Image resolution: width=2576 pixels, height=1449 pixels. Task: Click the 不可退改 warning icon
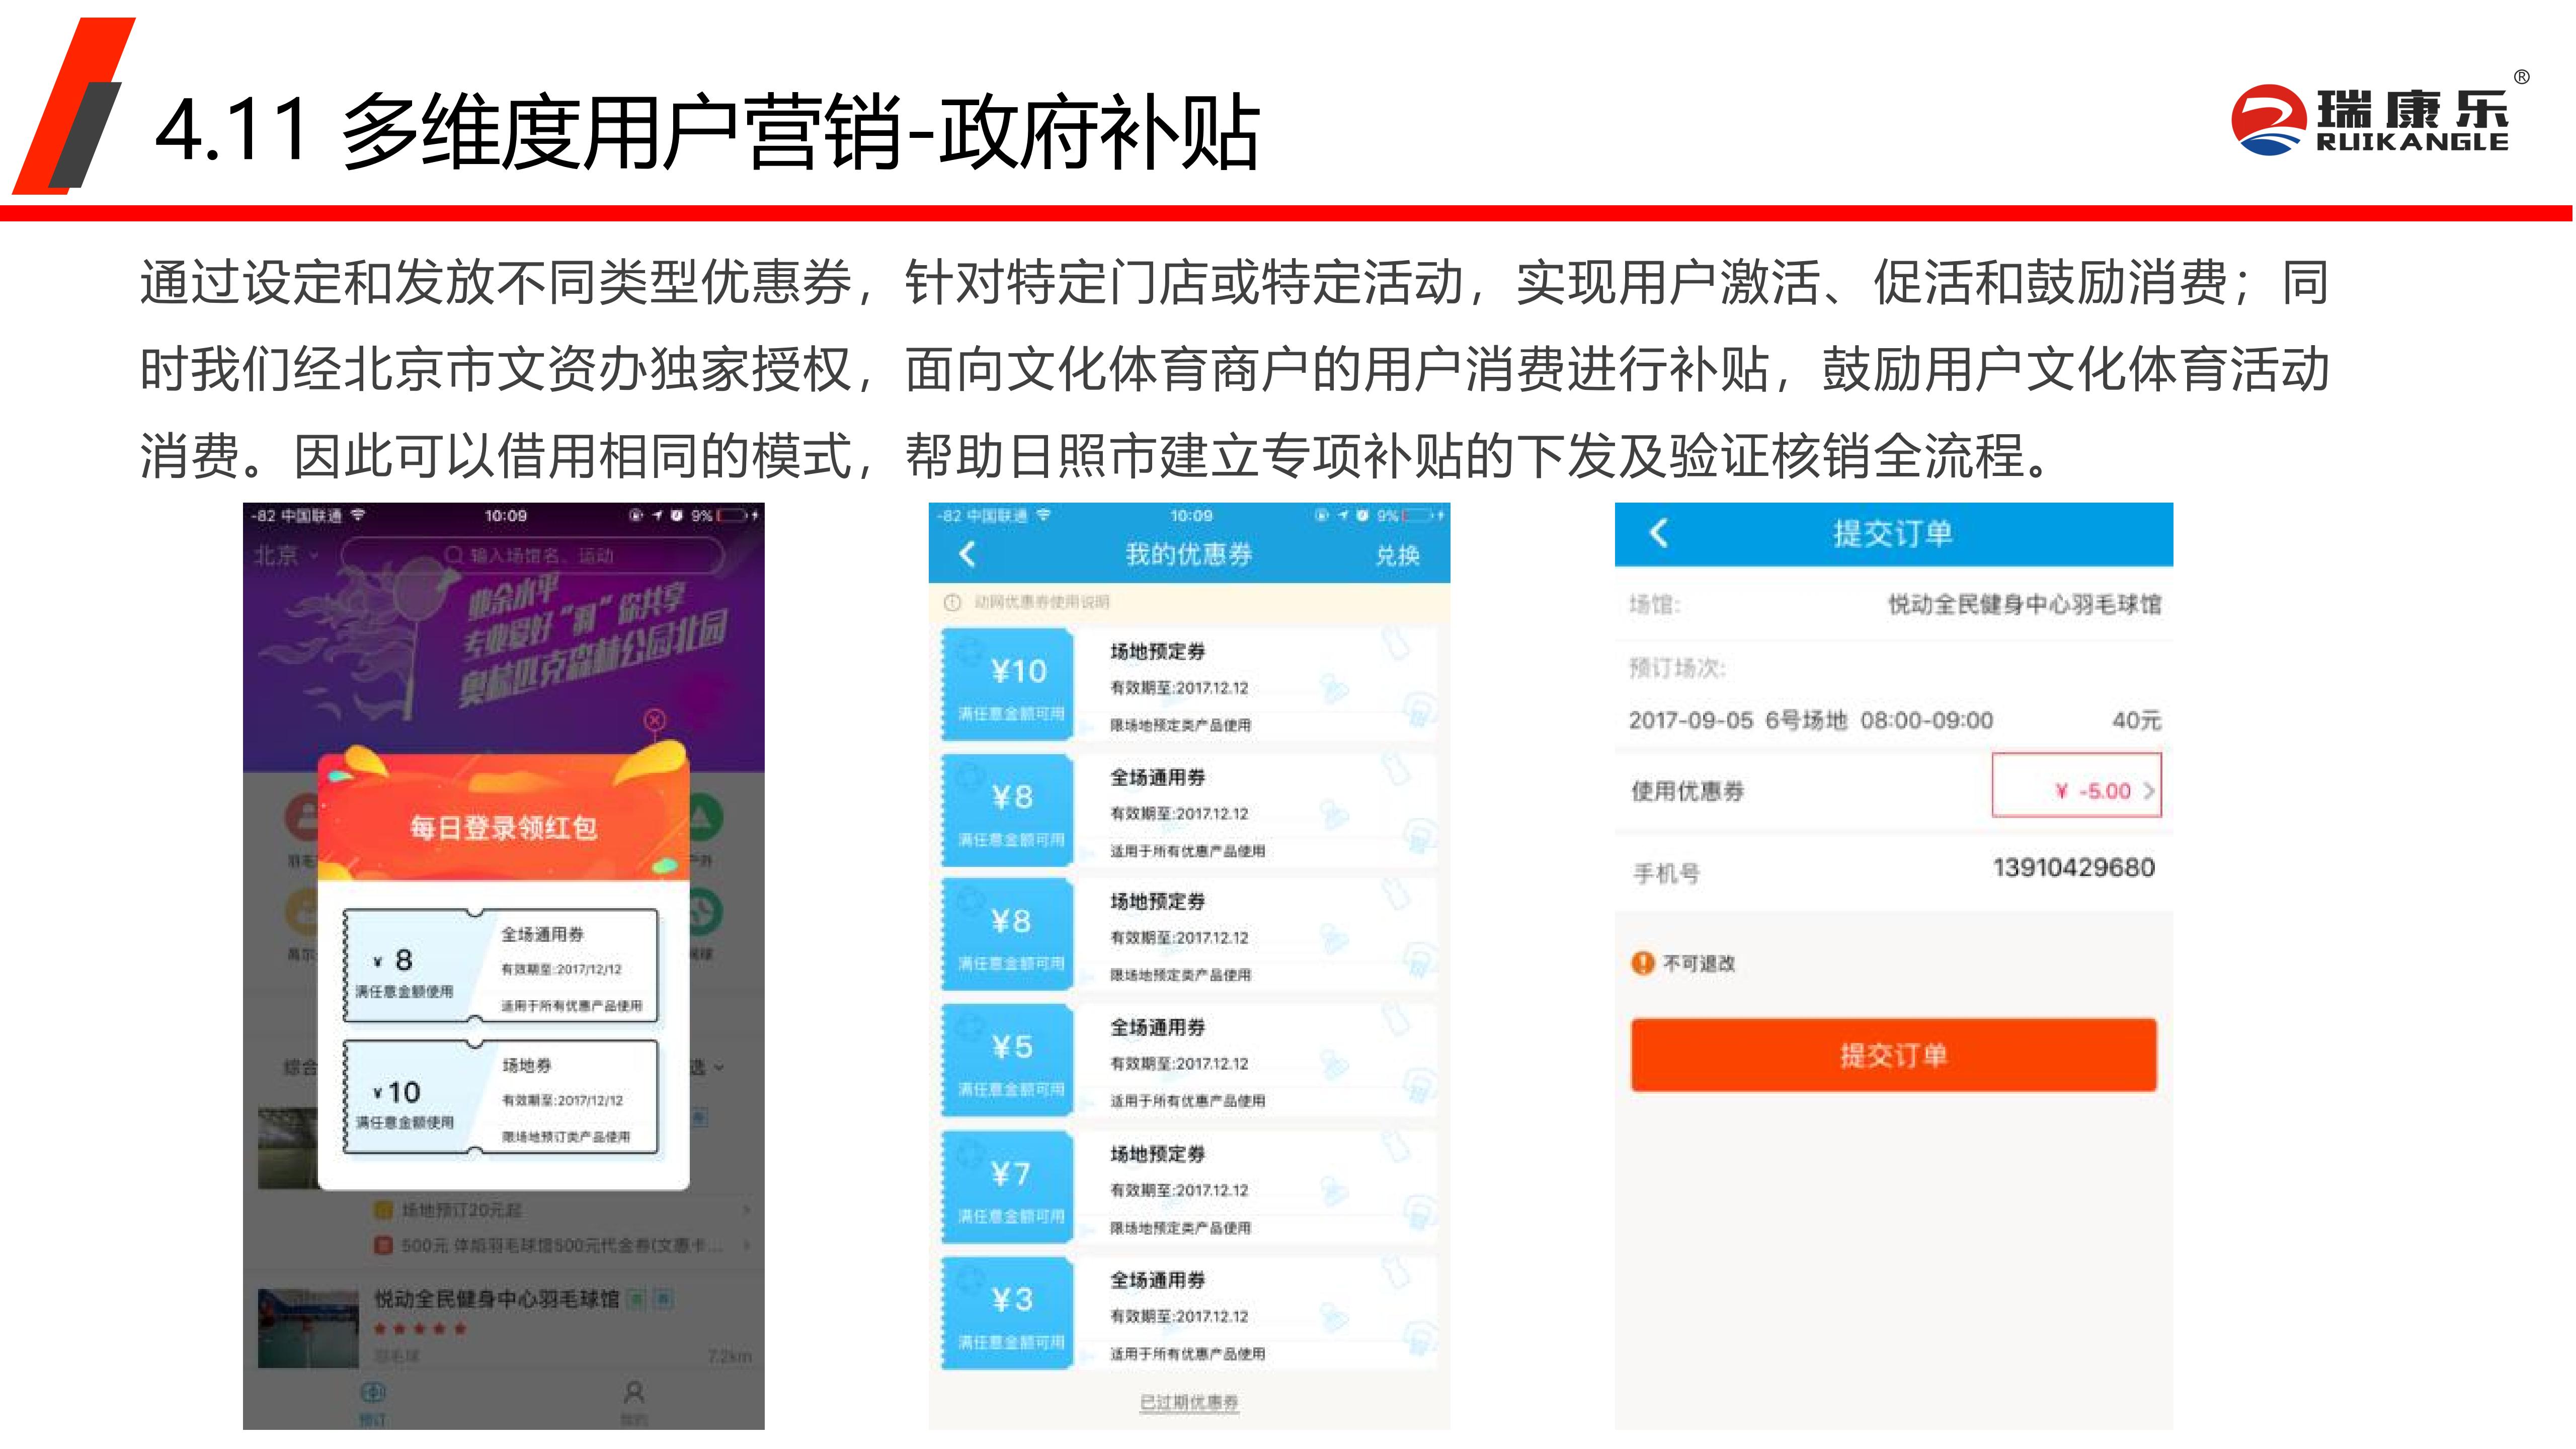pyautogui.click(x=1642, y=963)
